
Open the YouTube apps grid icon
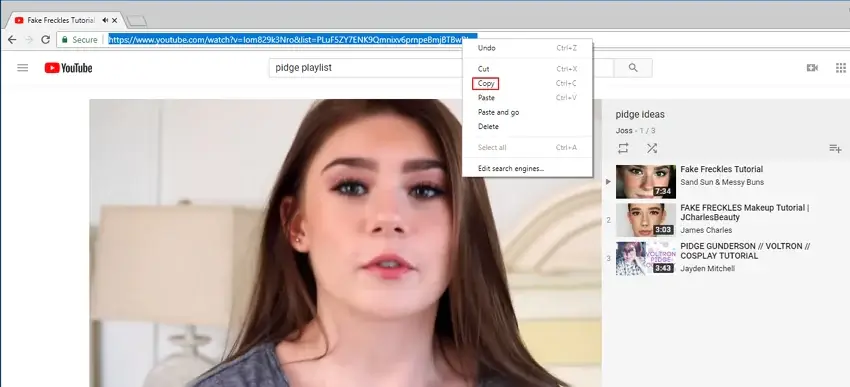tap(841, 68)
